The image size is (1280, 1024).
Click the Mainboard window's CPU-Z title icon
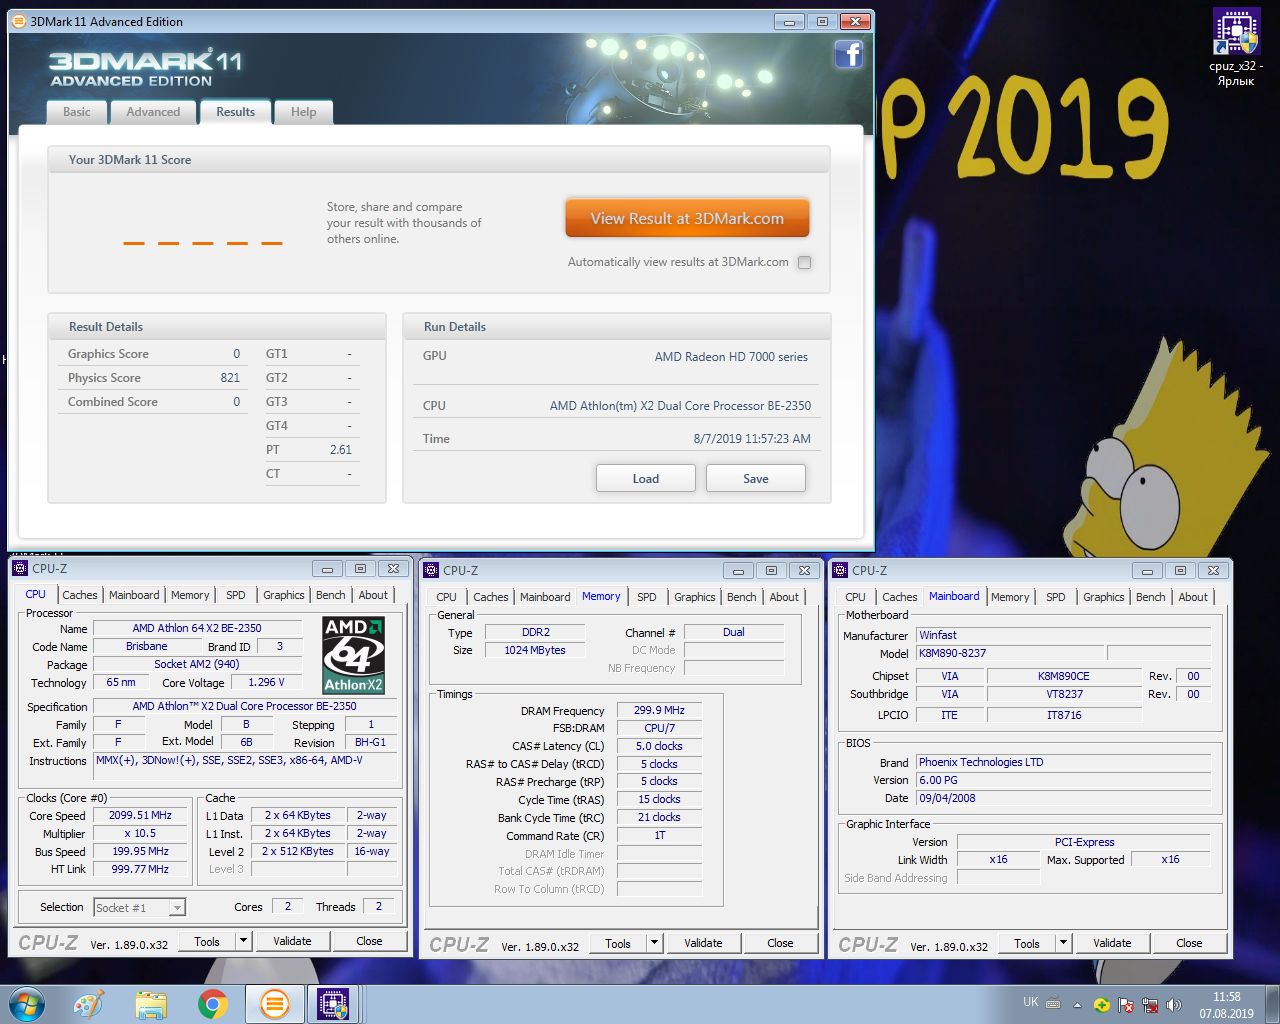coord(840,570)
